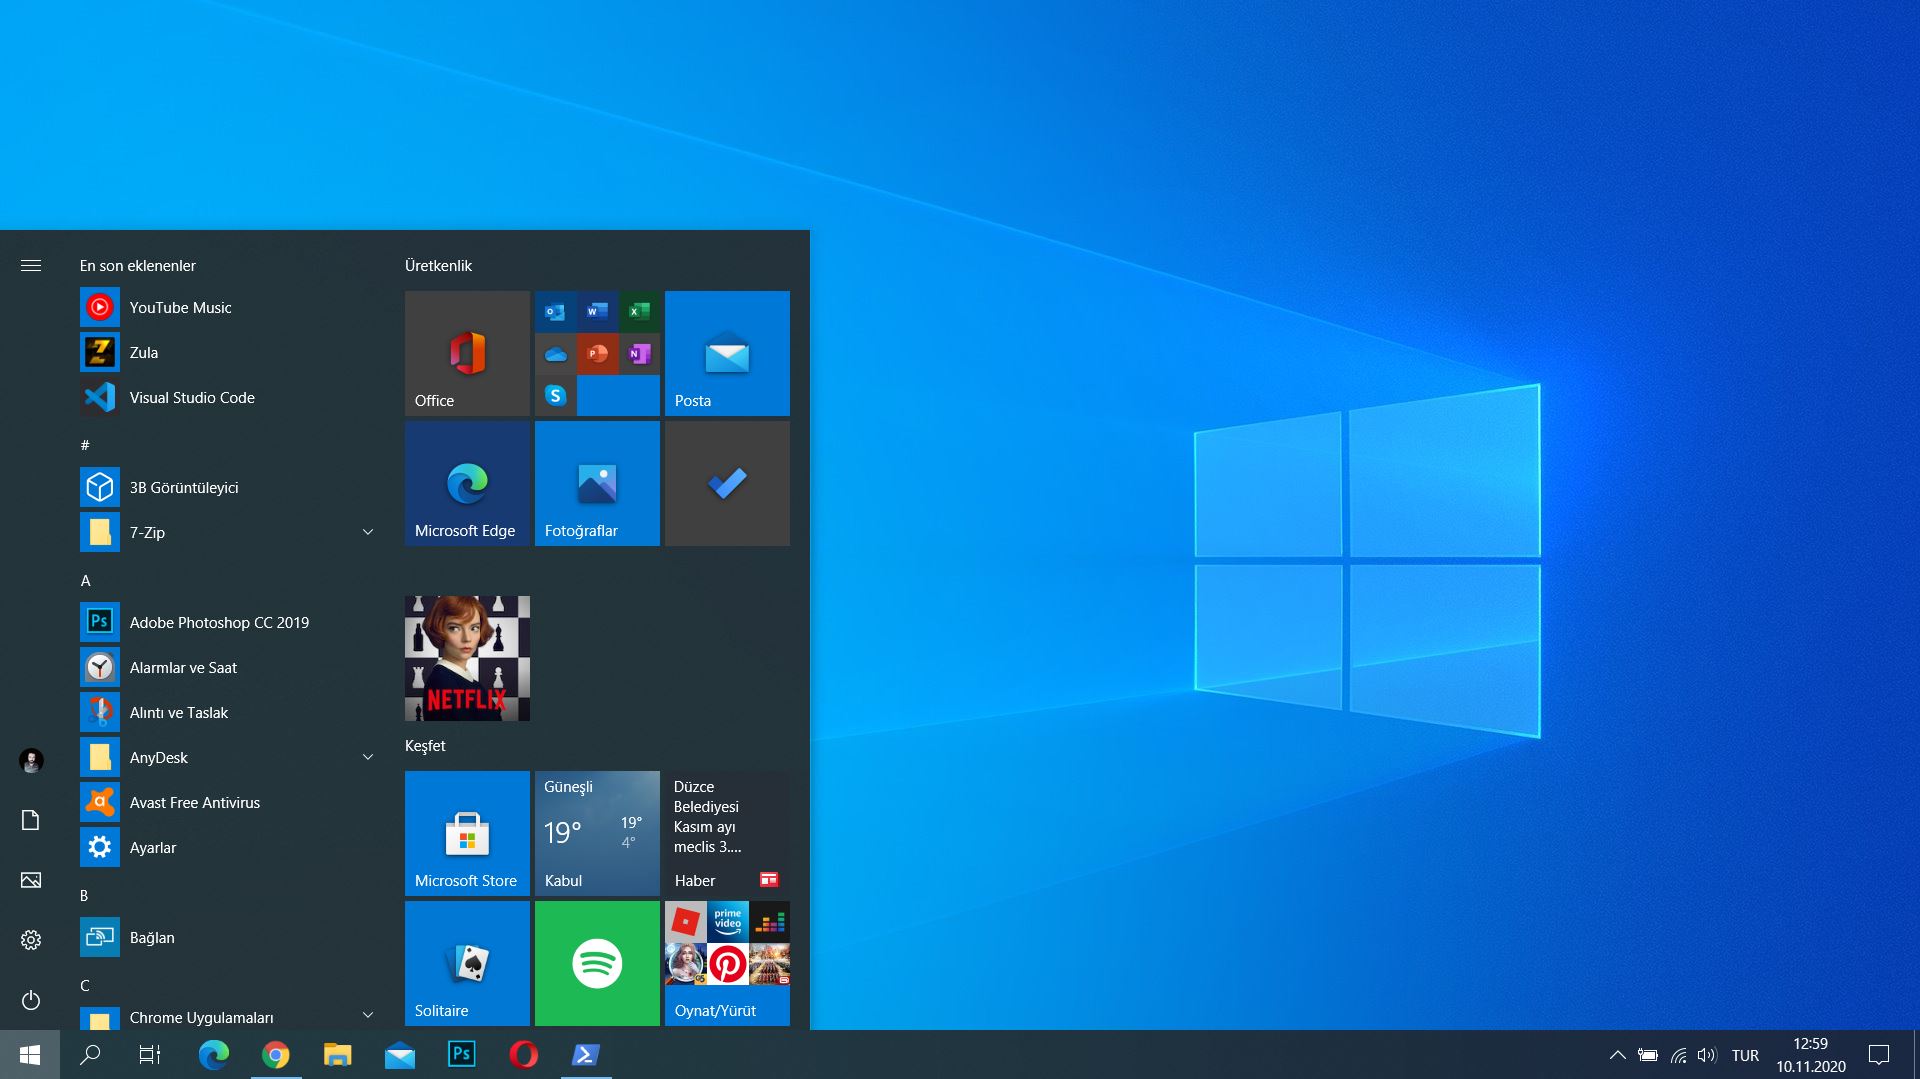Switch the TUR input language indicator
The height and width of the screenshot is (1079, 1920).
click(x=1745, y=1055)
